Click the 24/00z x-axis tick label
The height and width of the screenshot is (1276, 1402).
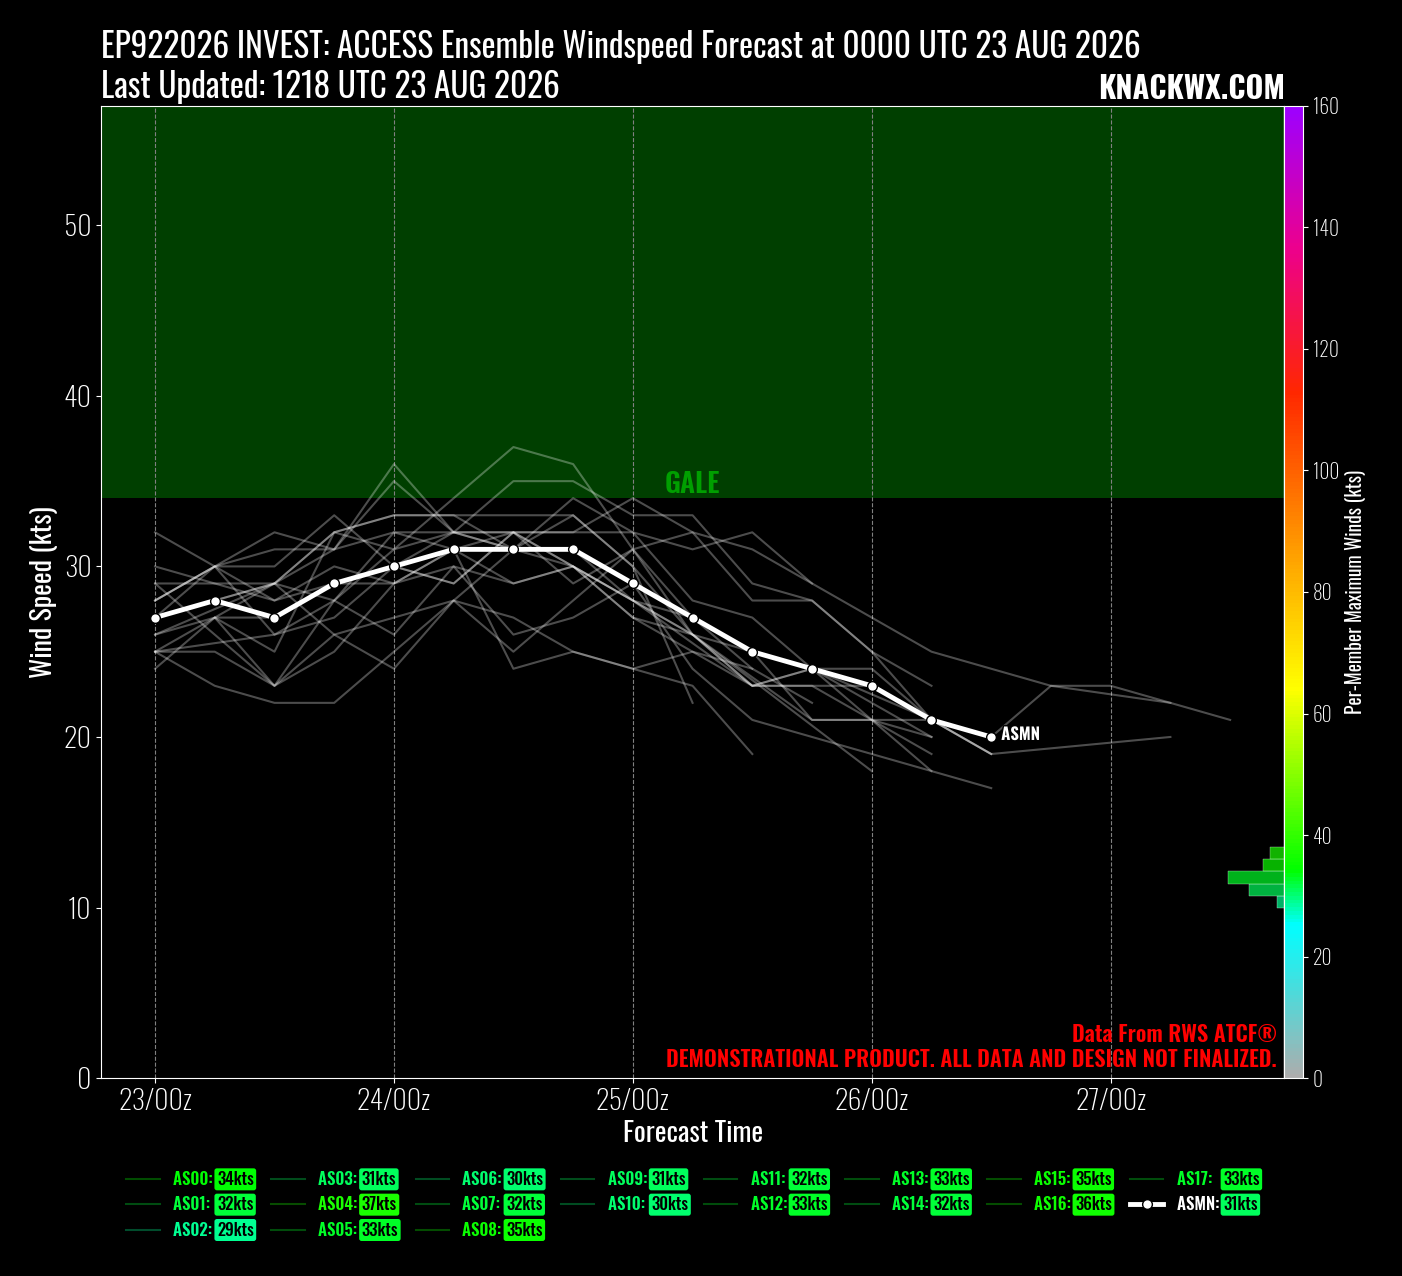394,1100
